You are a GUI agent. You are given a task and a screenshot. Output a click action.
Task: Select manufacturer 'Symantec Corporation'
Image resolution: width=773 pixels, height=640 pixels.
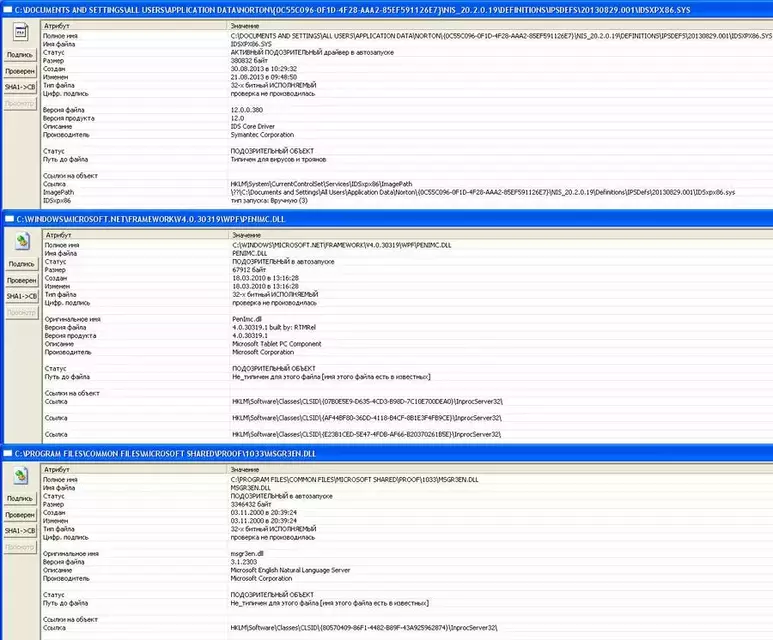tap(262, 135)
